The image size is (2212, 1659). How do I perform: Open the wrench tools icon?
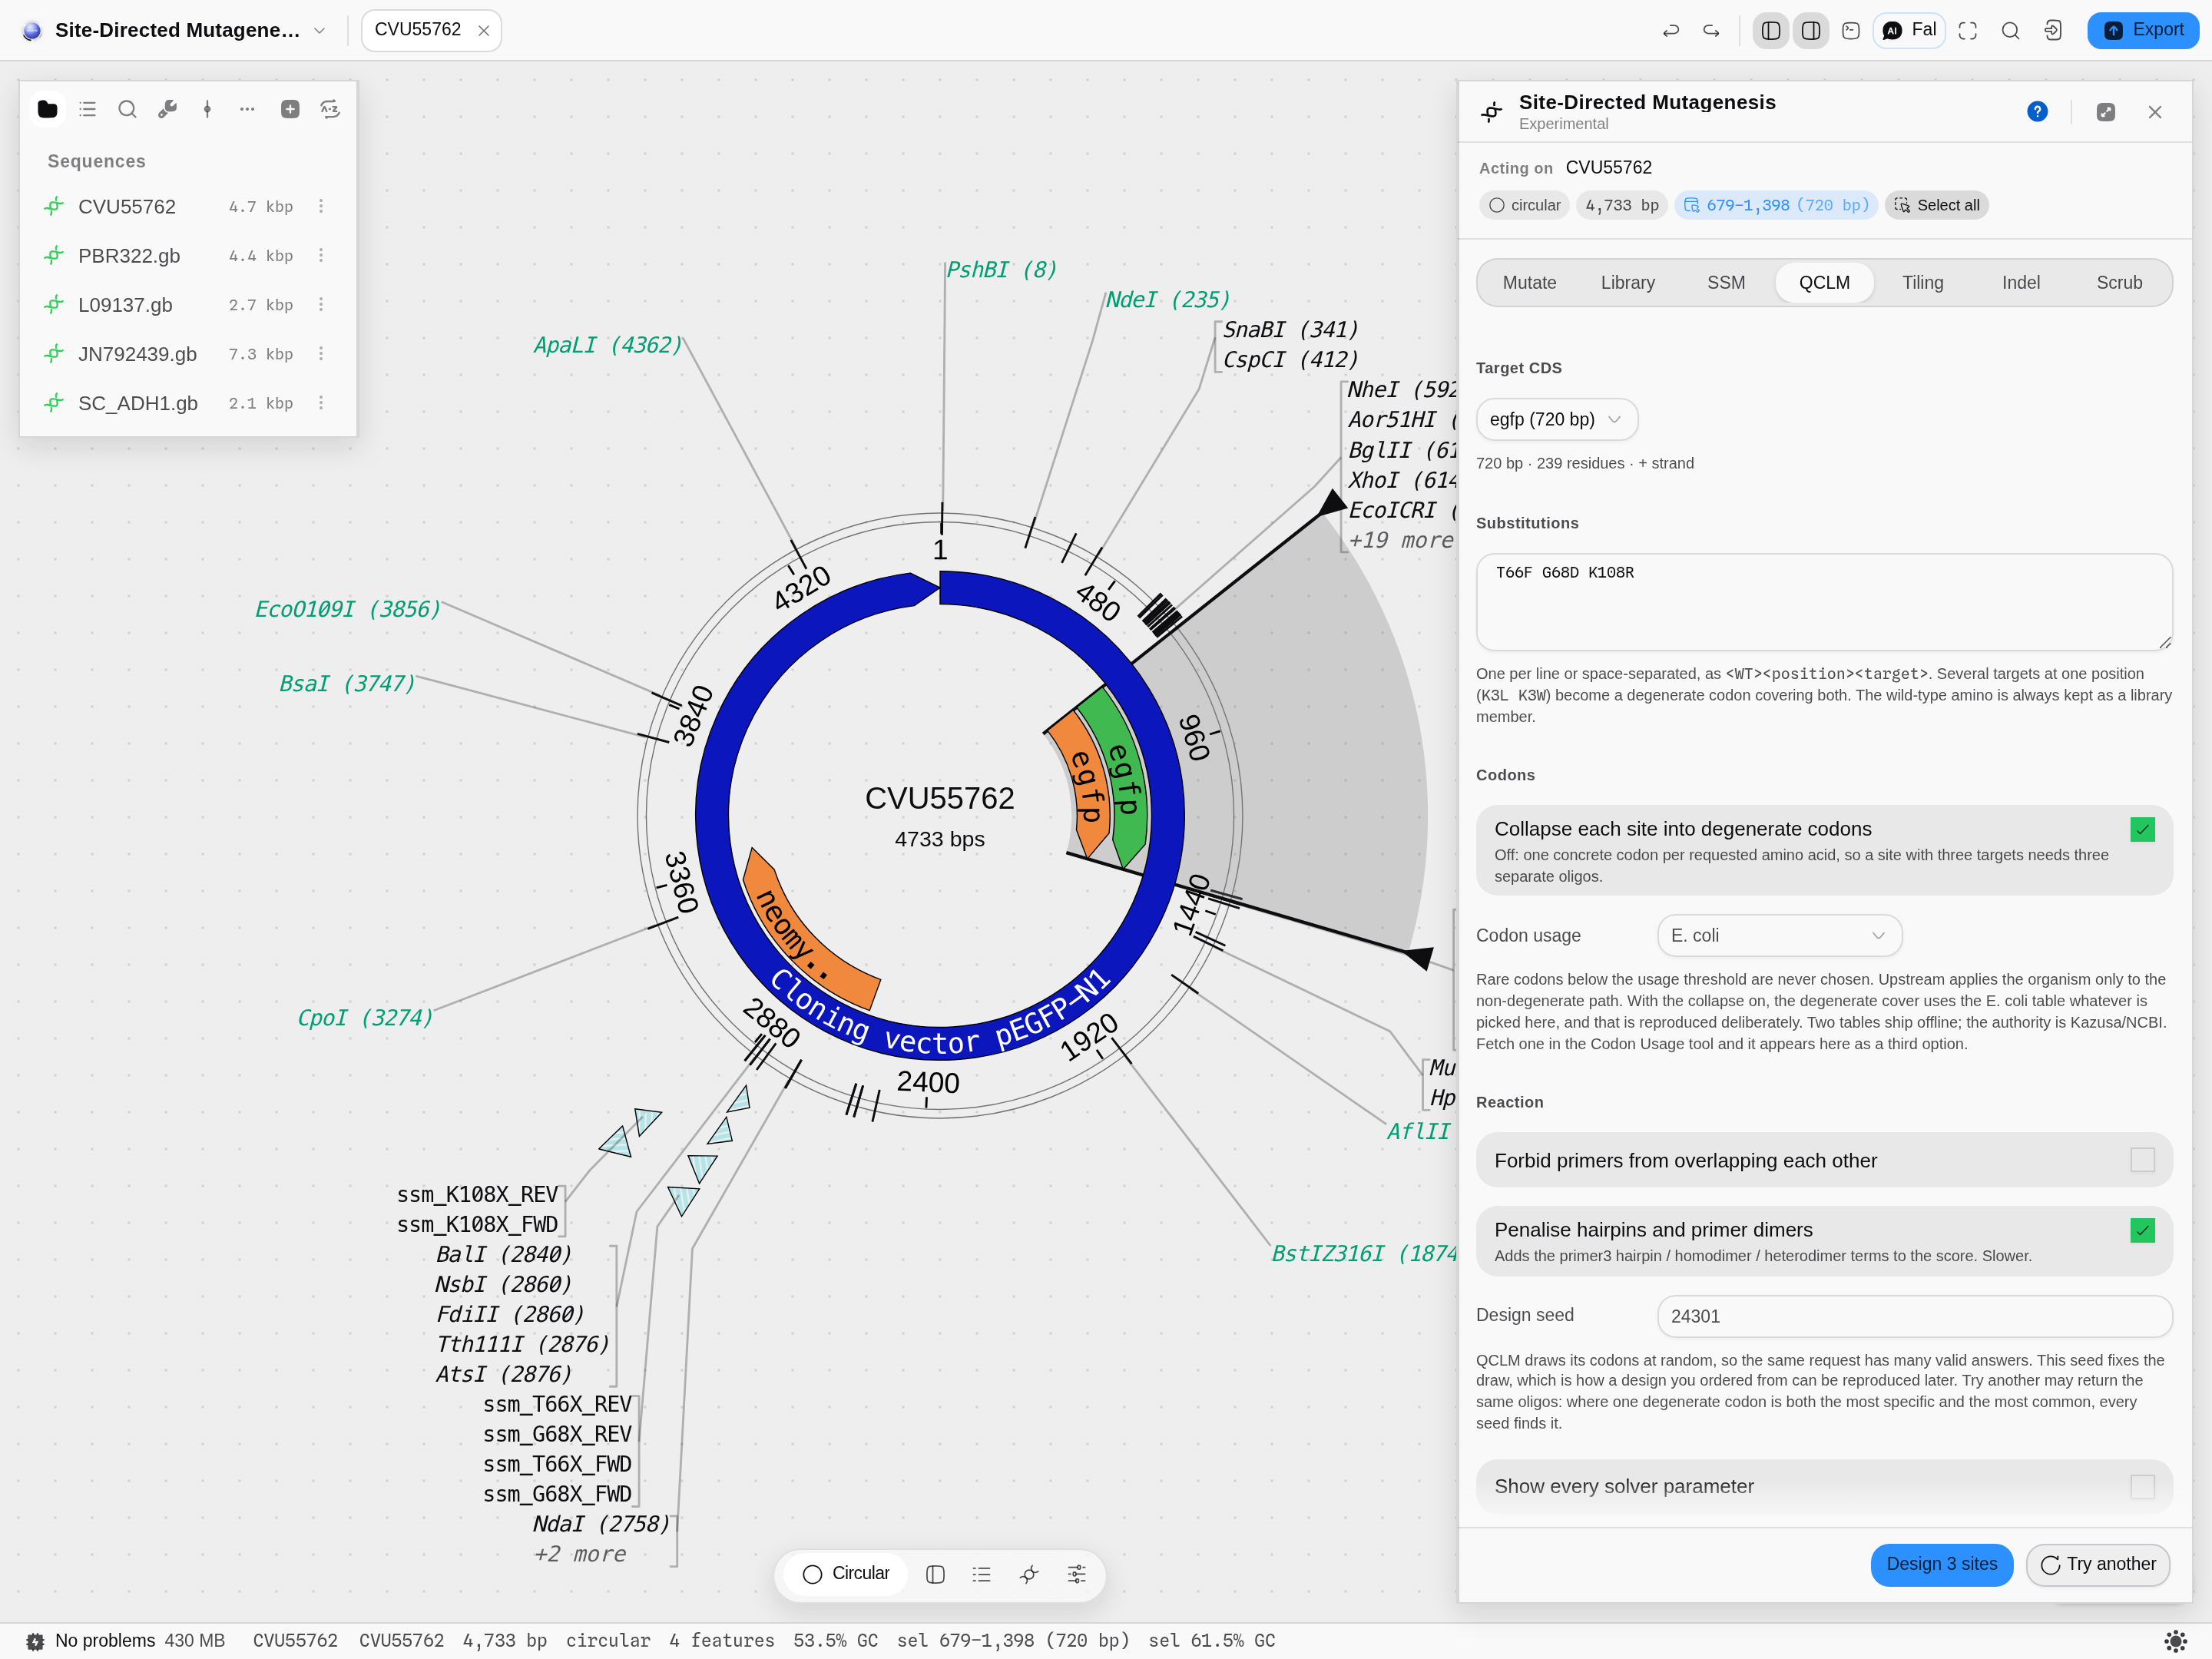167,109
